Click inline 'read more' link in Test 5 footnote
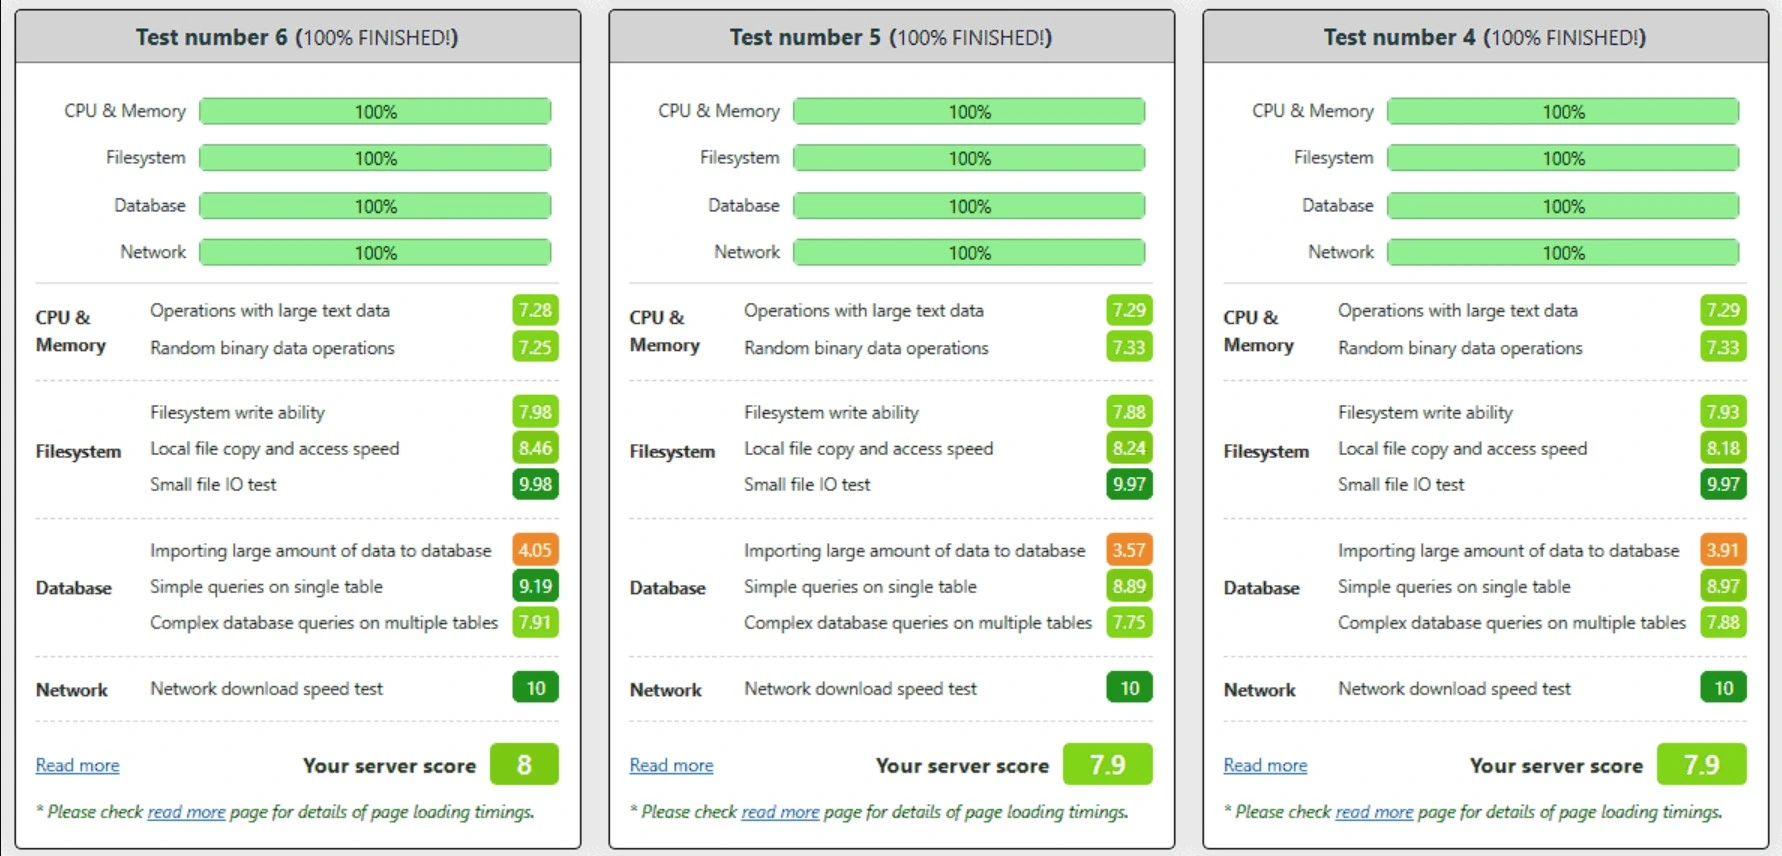 click(x=780, y=812)
